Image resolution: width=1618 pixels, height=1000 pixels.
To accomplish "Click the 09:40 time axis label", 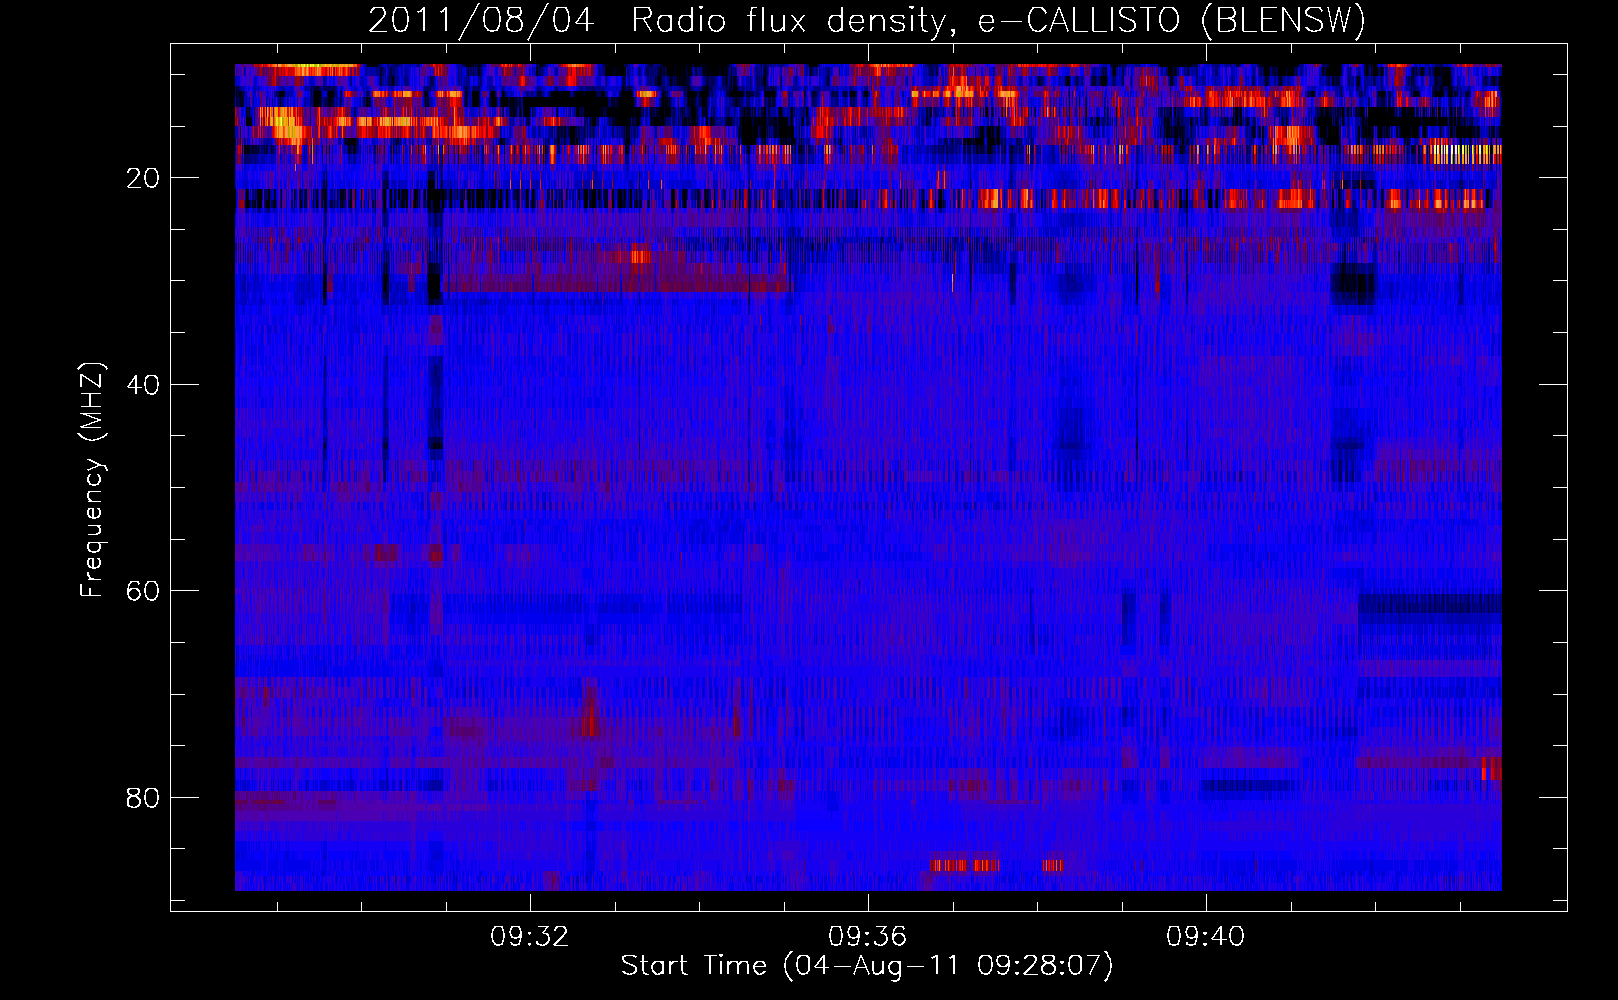I will click(x=1205, y=936).
